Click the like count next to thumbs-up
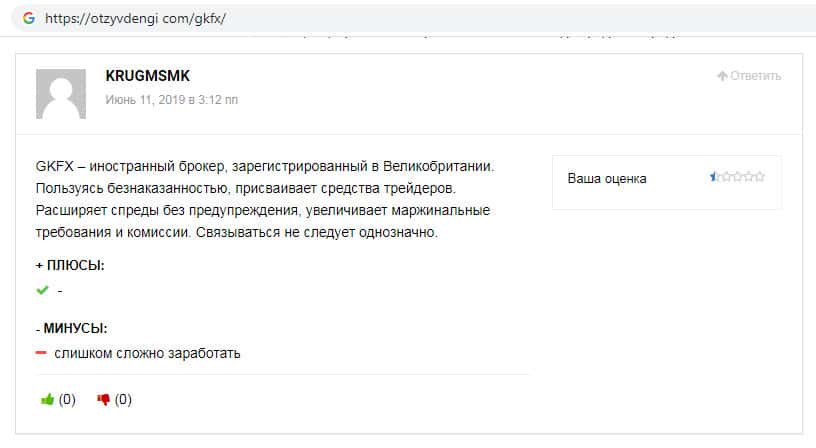The image size is (816, 448). (67, 400)
